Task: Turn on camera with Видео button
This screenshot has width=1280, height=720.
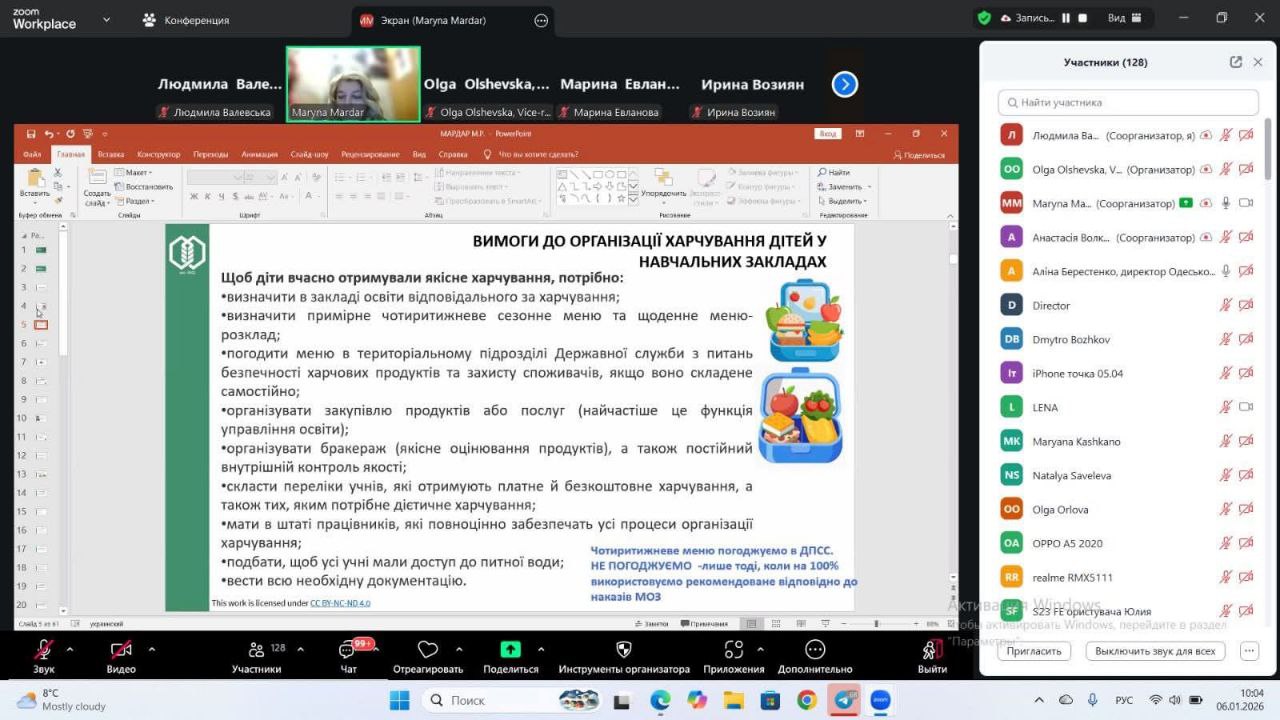Action: tap(121, 650)
